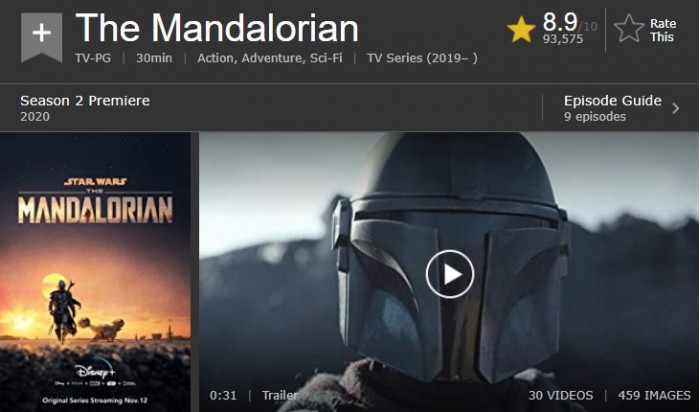Open the 459 IMAGES gallery
700x412 pixels.
(x=654, y=395)
